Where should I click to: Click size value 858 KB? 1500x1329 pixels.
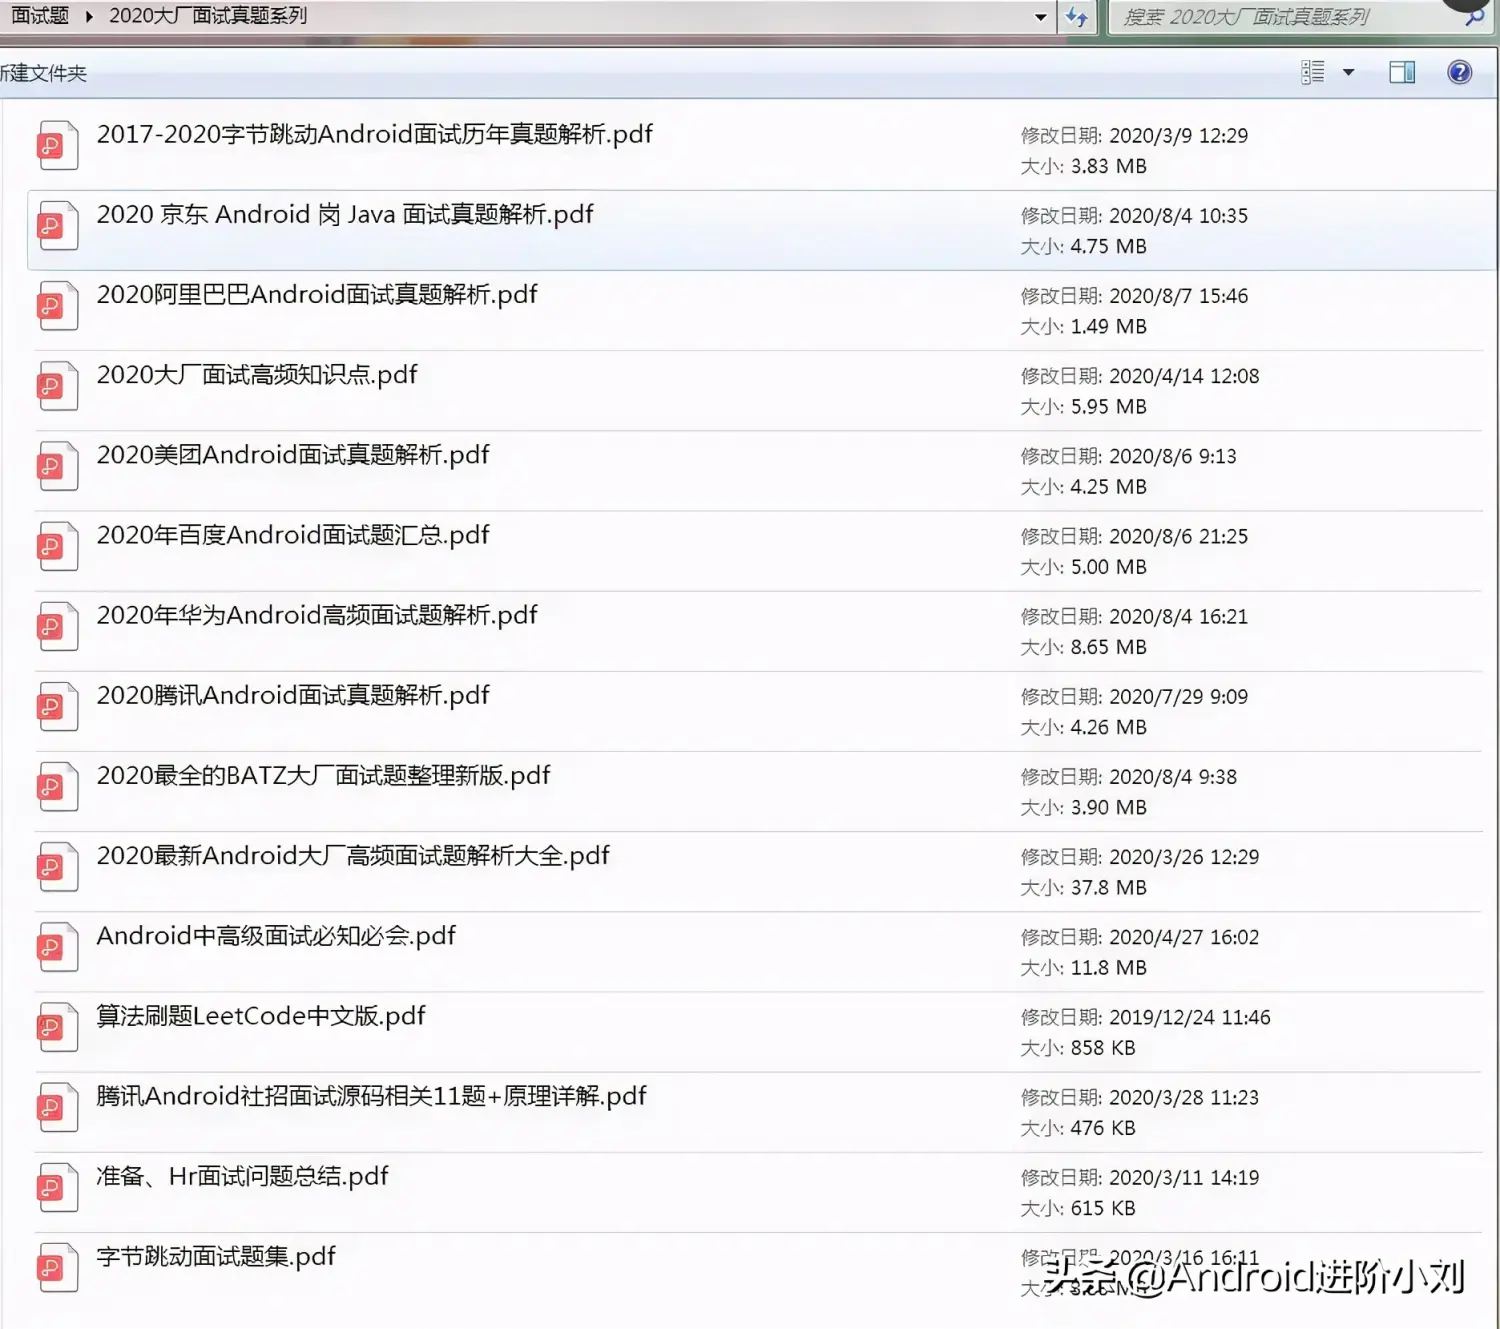1103,1047
